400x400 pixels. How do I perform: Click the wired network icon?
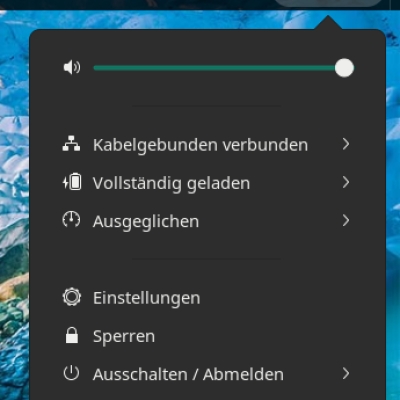(71, 144)
